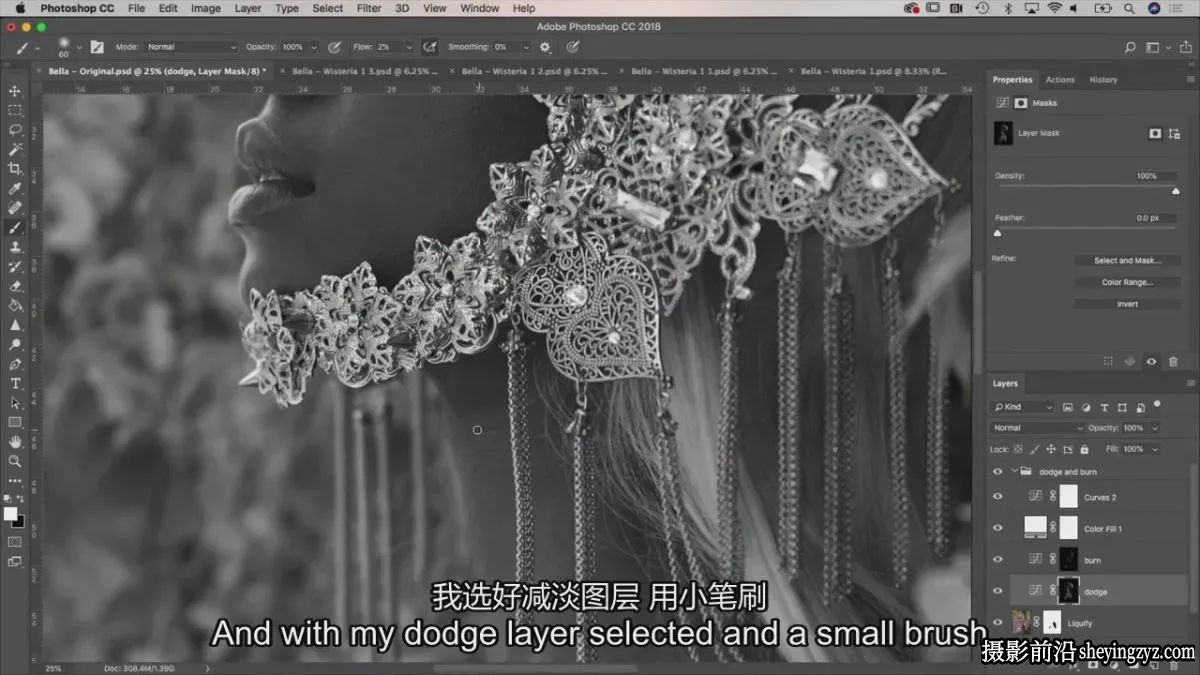Screen dimensions: 1200x675
Task: Hide the Curves 2 layer
Action: point(997,496)
